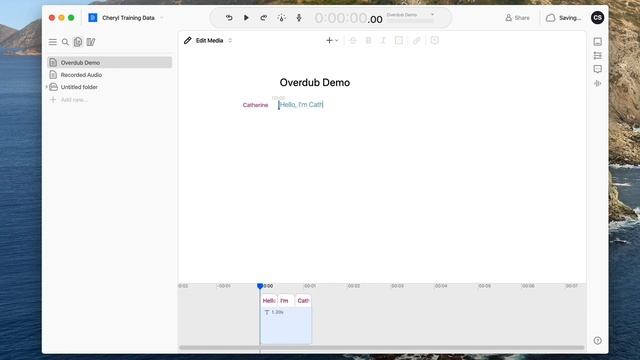Click the playhead marker on the timeline
640x360 pixels.
pyautogui.click(x=260, y=286)
